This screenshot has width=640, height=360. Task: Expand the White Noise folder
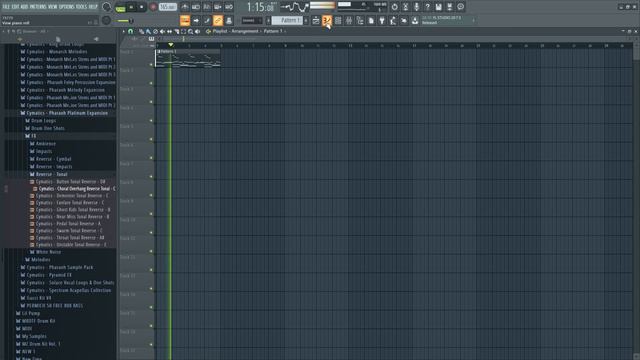[45, 252]
